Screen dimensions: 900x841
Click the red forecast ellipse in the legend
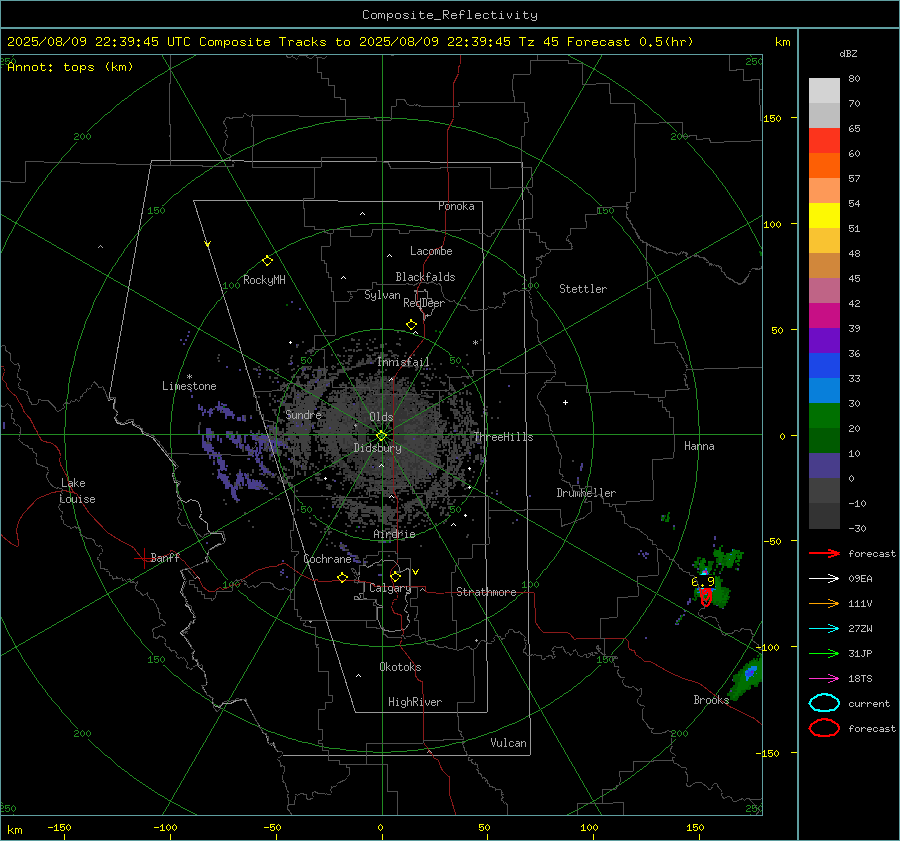point(824,728)
